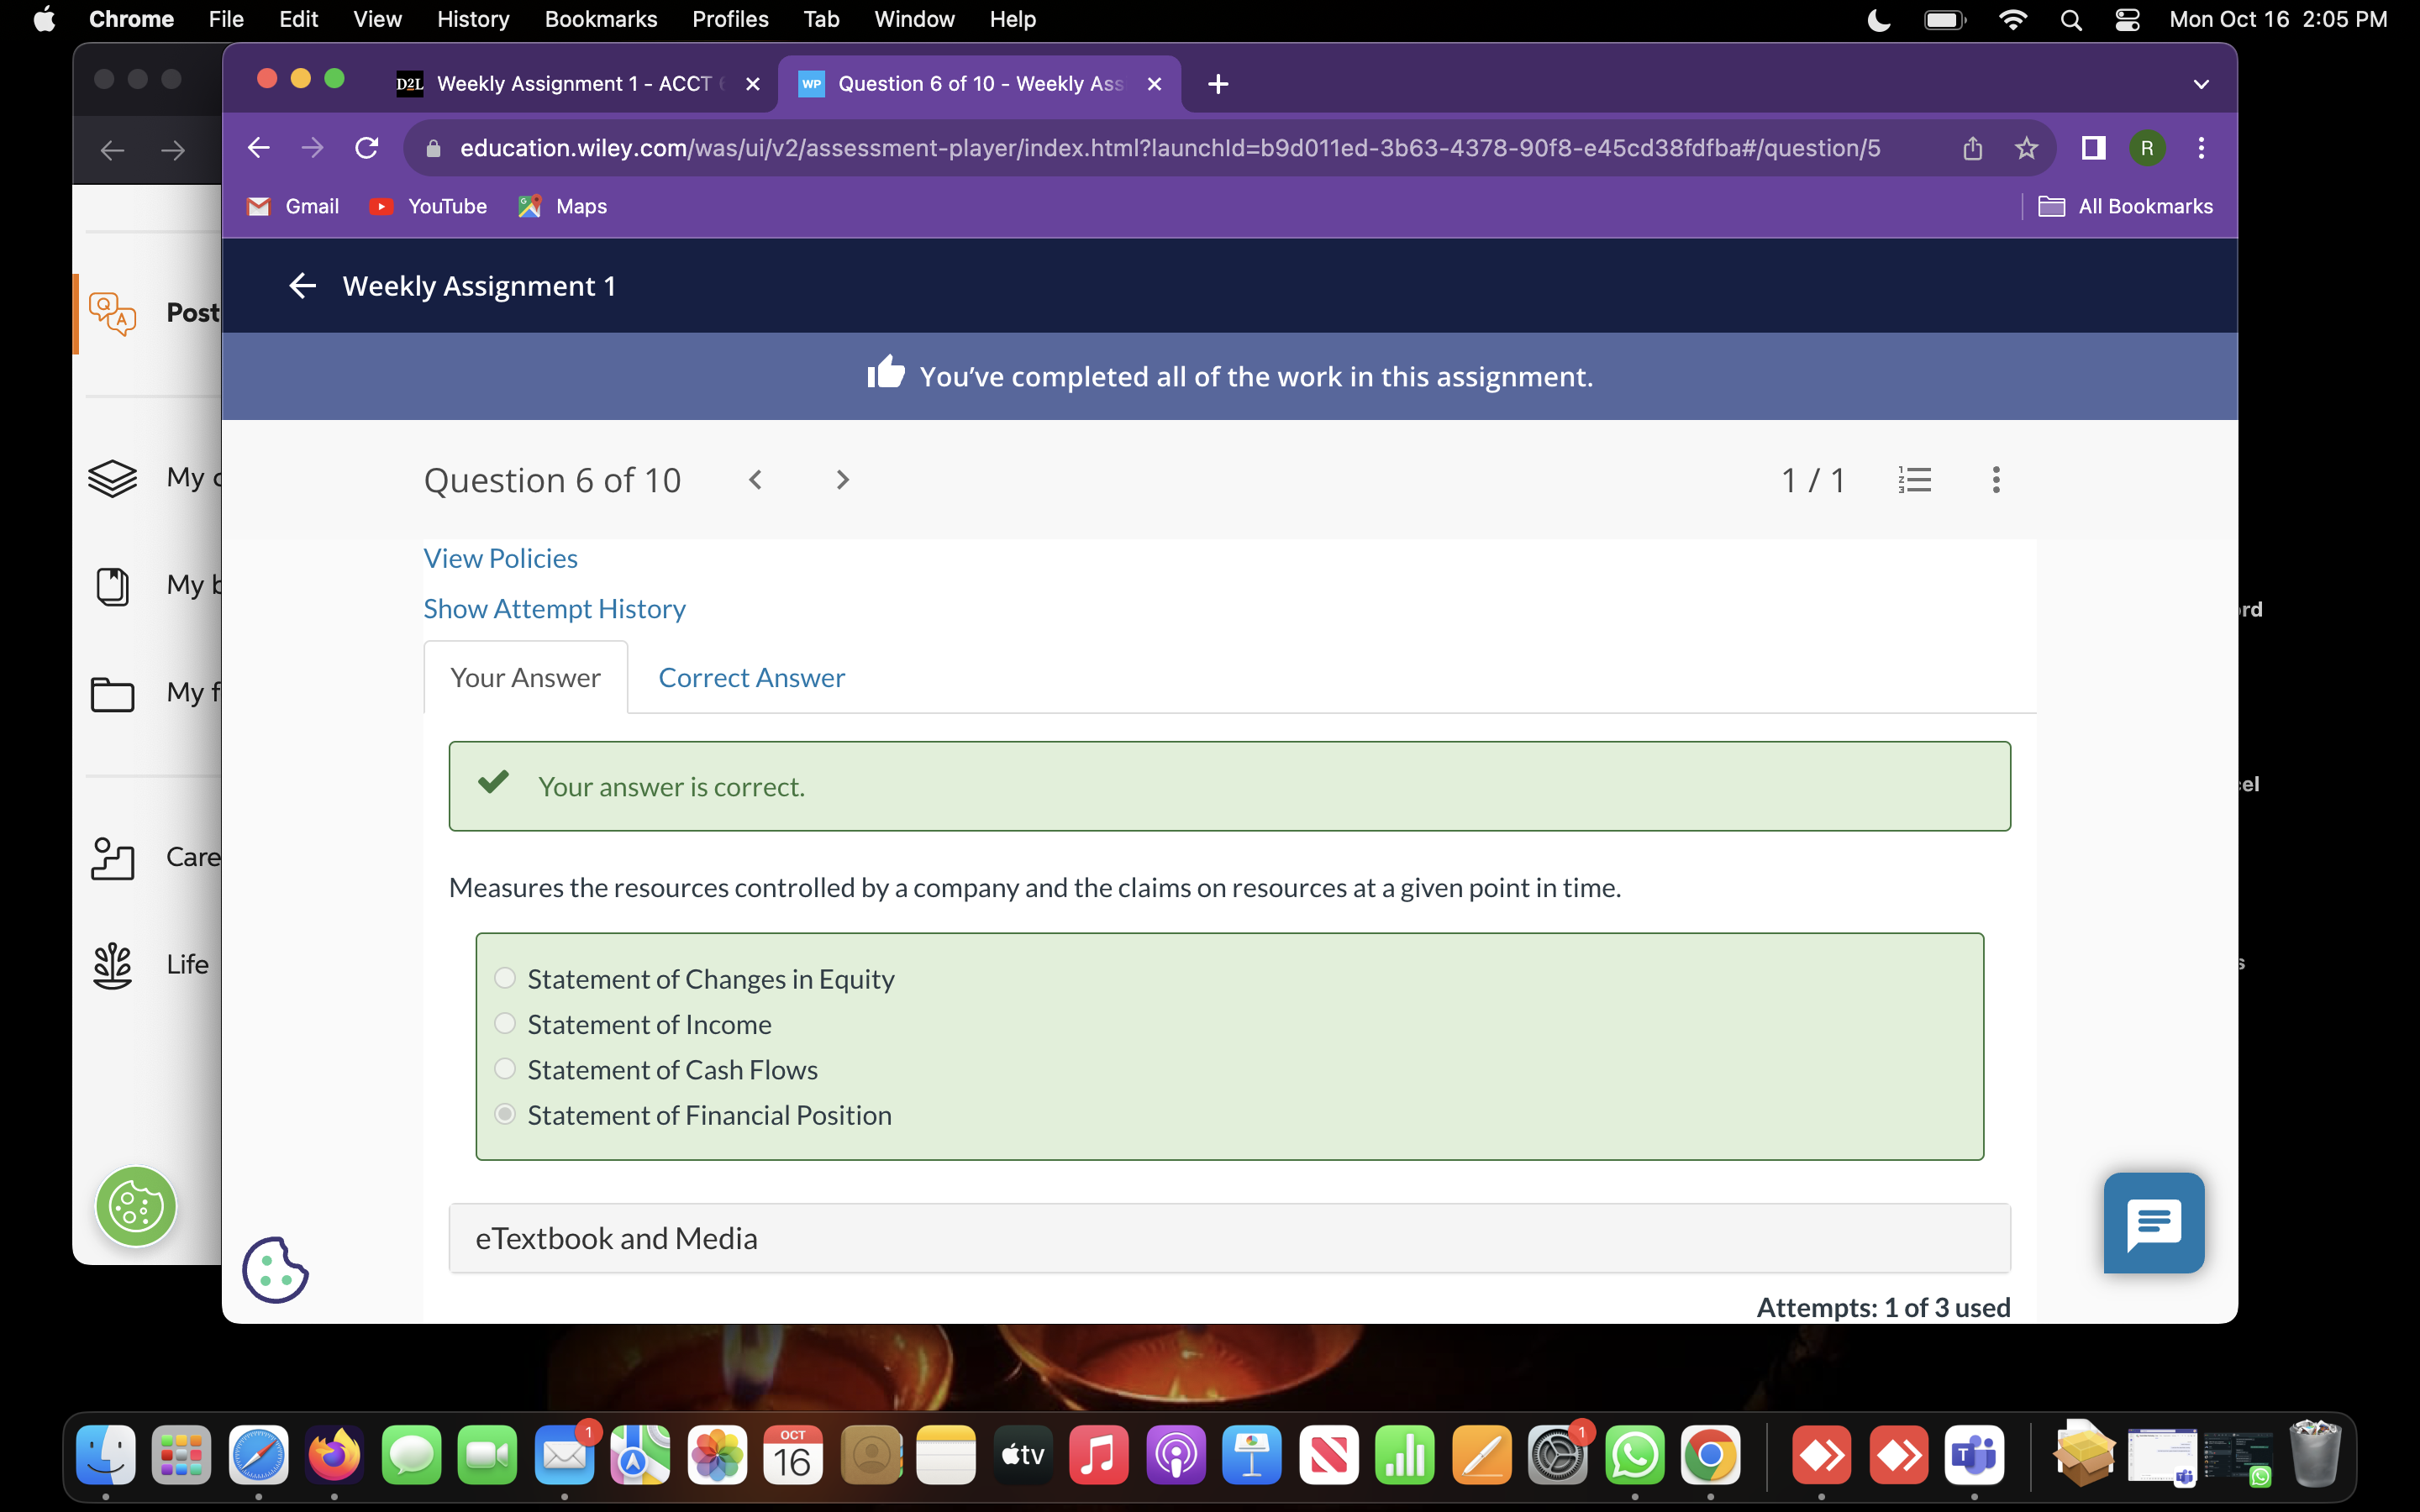Click Show Attempt History link
Screen dimensions: 2420x1512
[554, 609]
